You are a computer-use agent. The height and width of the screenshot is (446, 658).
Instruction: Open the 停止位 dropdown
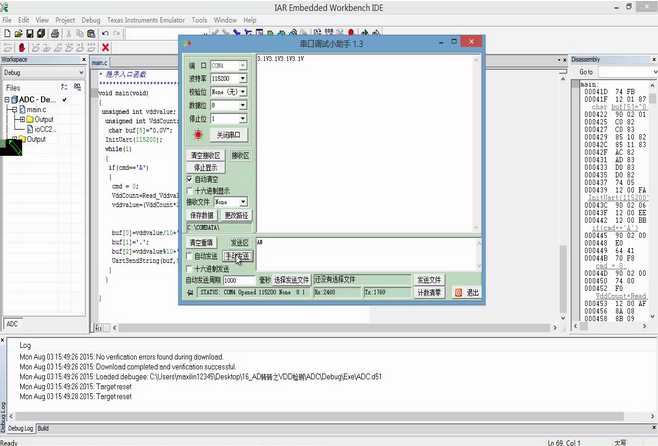[243, 119]
